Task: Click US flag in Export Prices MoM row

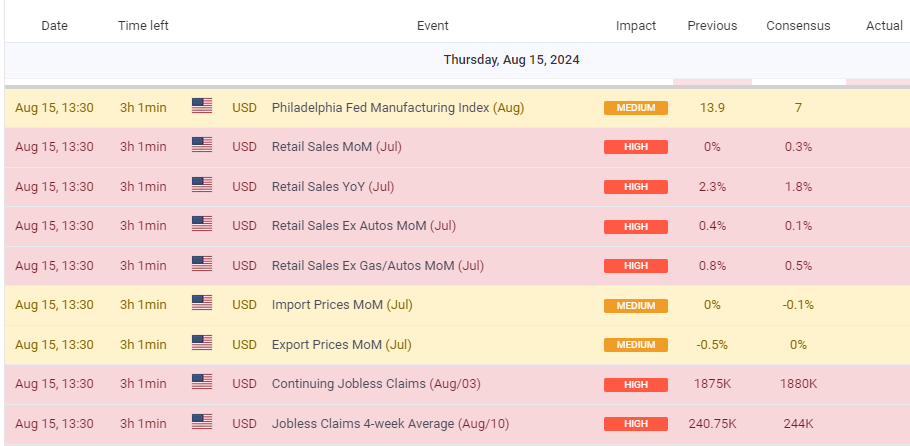Action: (202, 344)
